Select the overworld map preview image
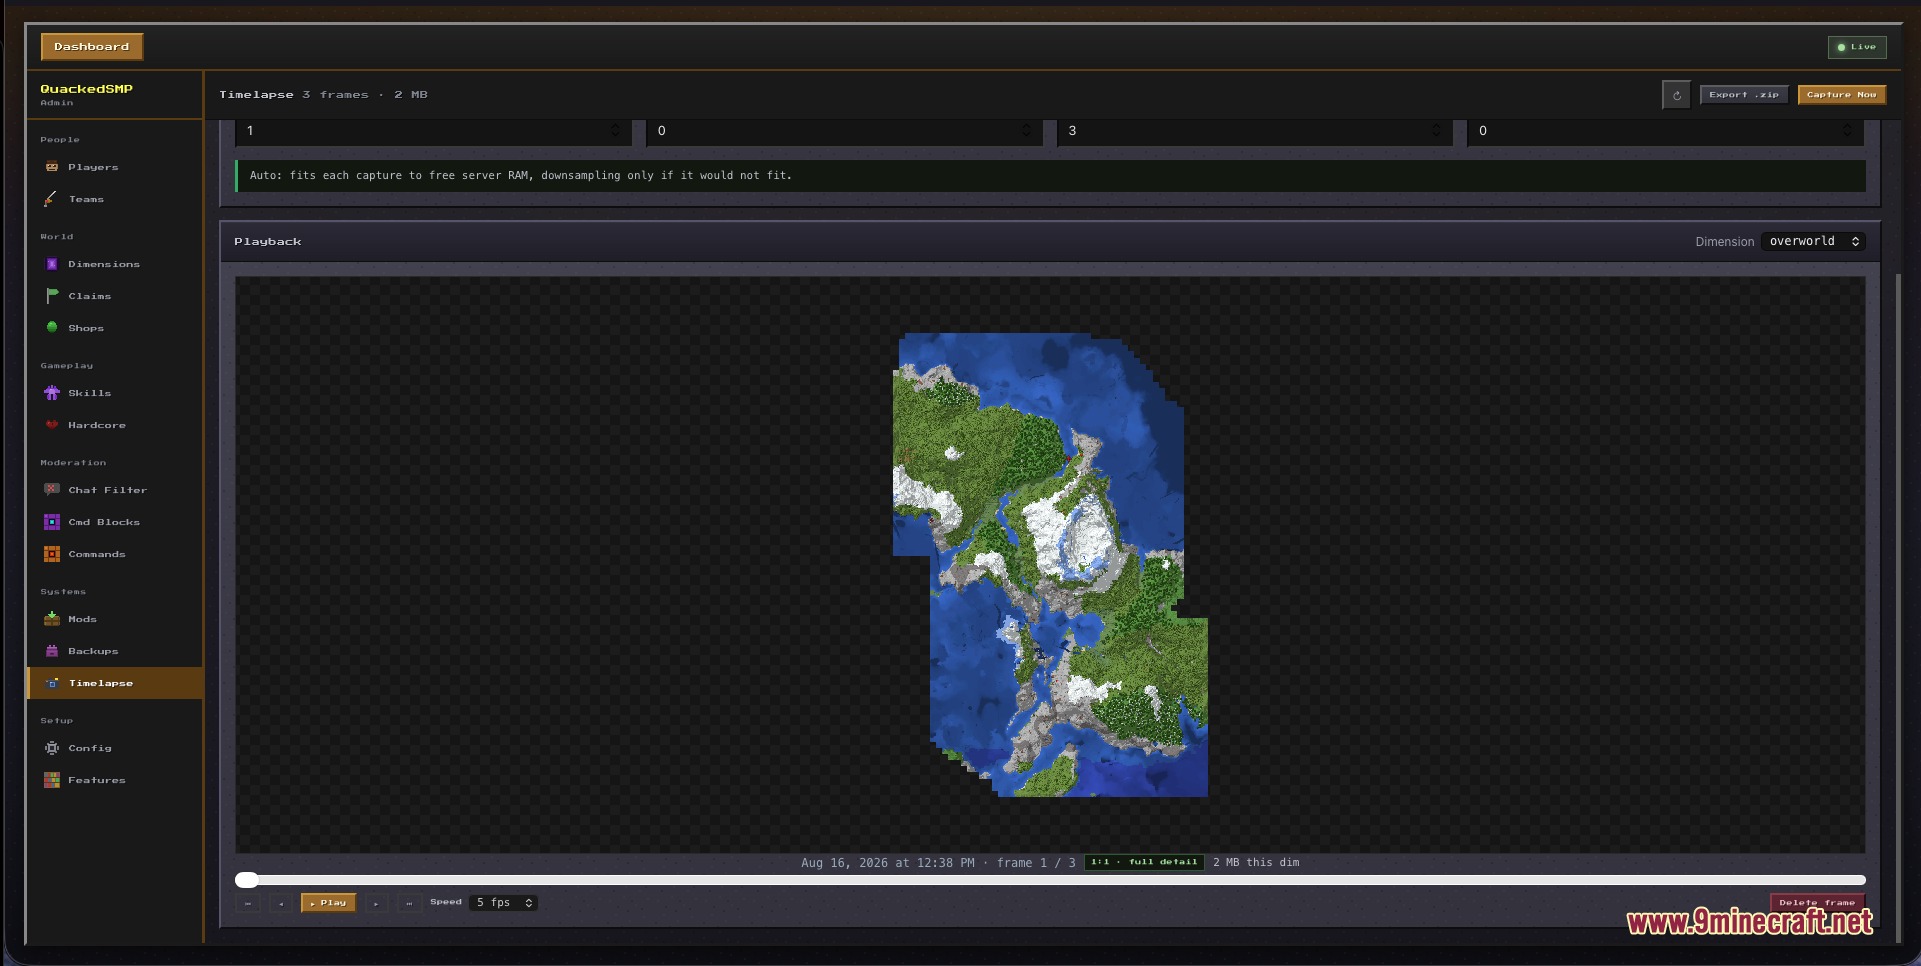This screenshot has width=1921, height=966. [1050, 565]
